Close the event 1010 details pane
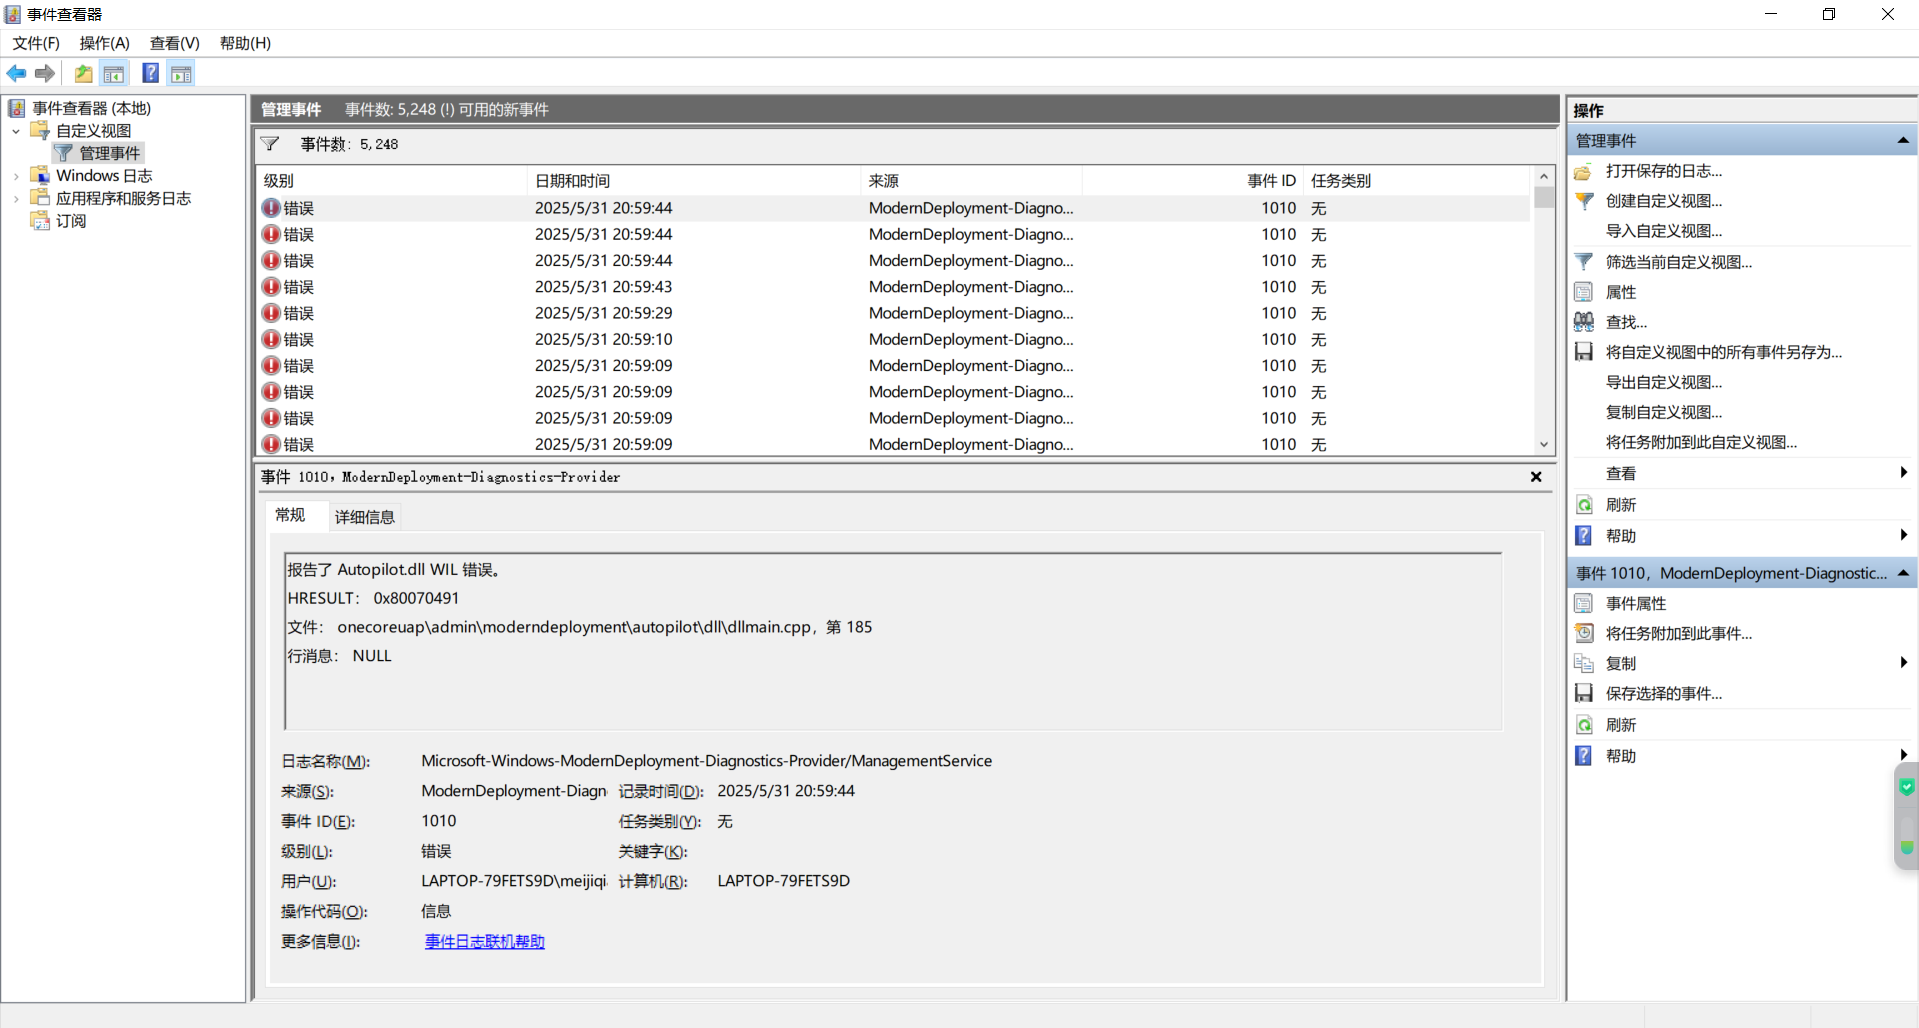This screenshot has height=1028, width=1919. (x=1536, y=477)
